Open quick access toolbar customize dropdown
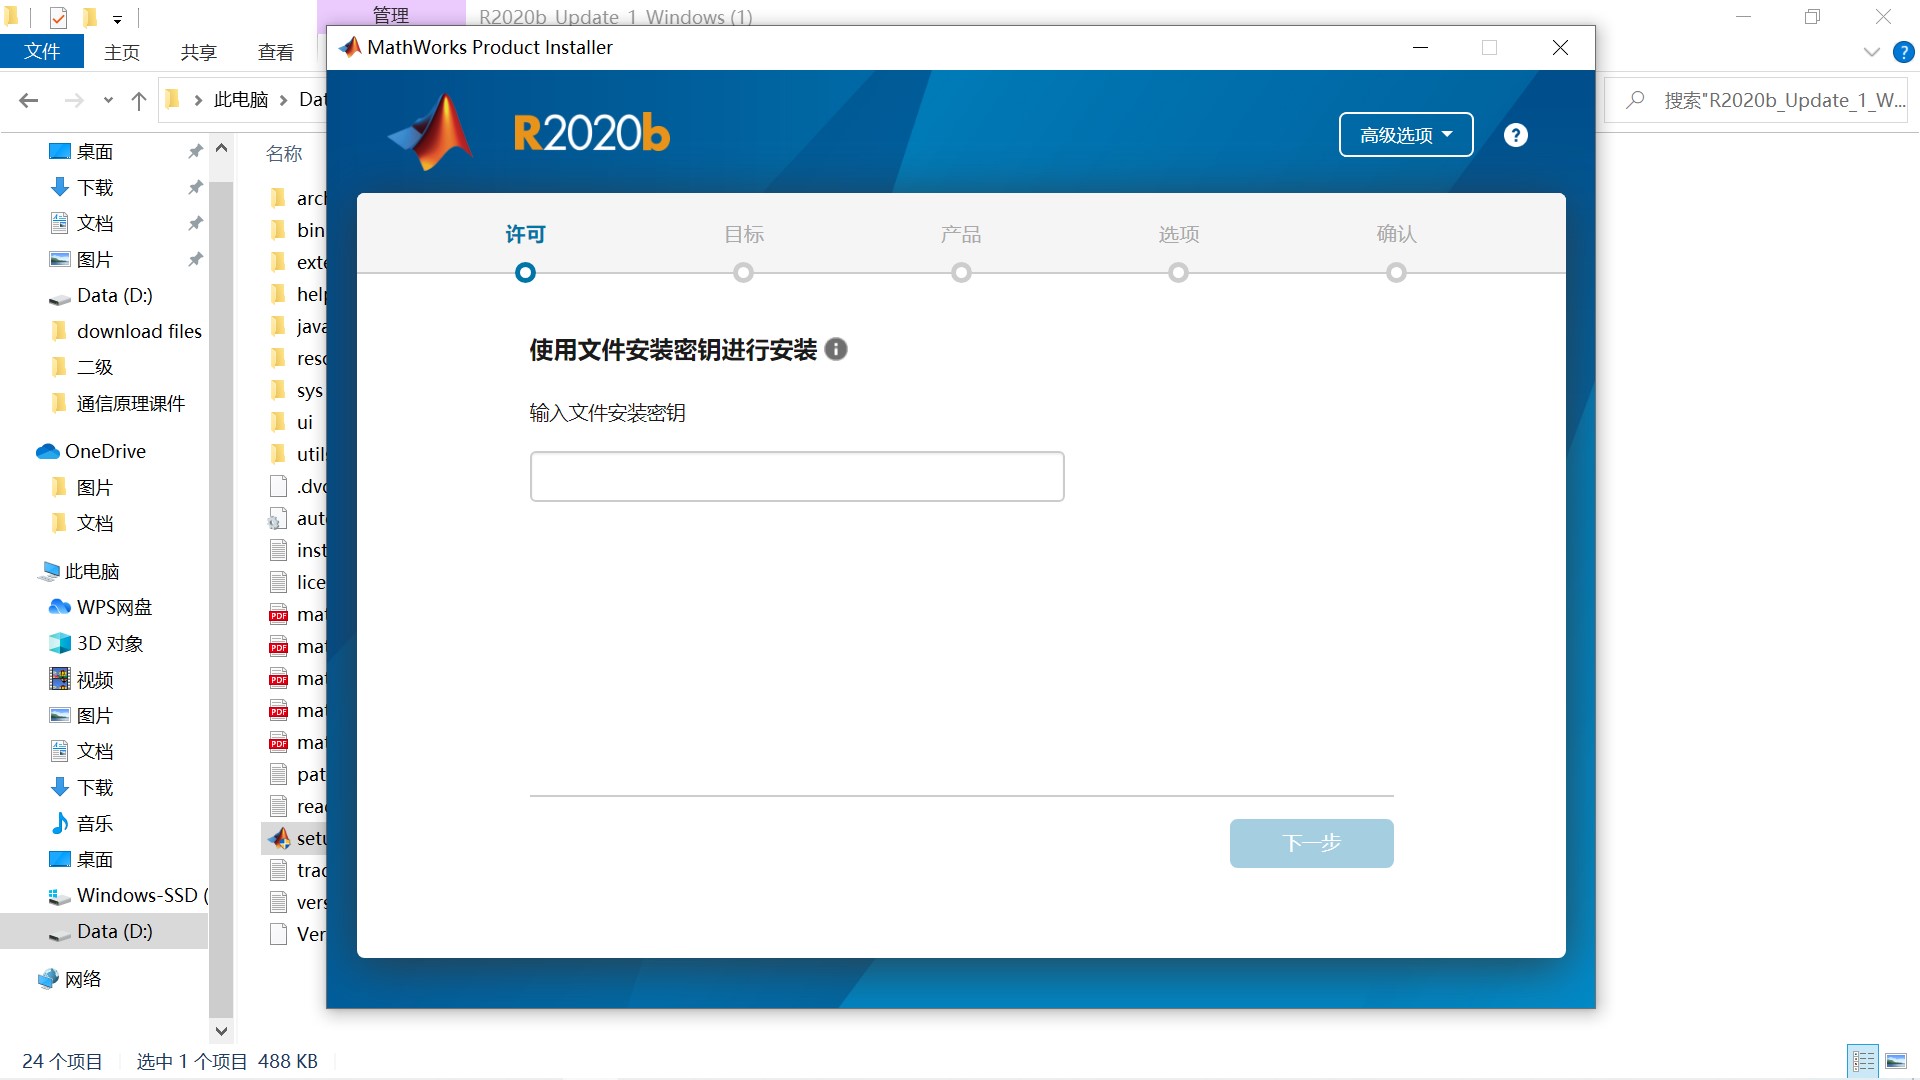The image size is (1920, 1080). point(117,19)
